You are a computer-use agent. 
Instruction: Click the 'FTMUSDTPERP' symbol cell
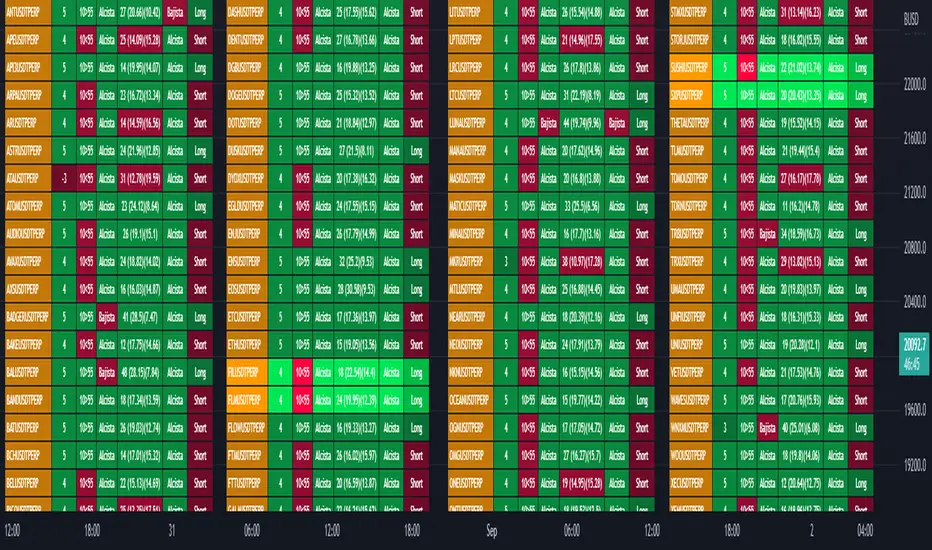[247, 455]
